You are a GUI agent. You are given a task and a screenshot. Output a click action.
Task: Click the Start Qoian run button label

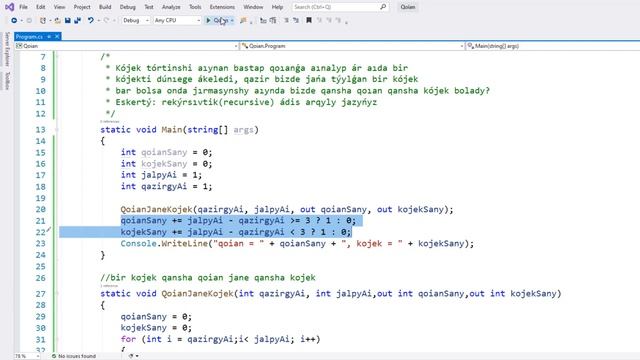click(x=221, y=20)
